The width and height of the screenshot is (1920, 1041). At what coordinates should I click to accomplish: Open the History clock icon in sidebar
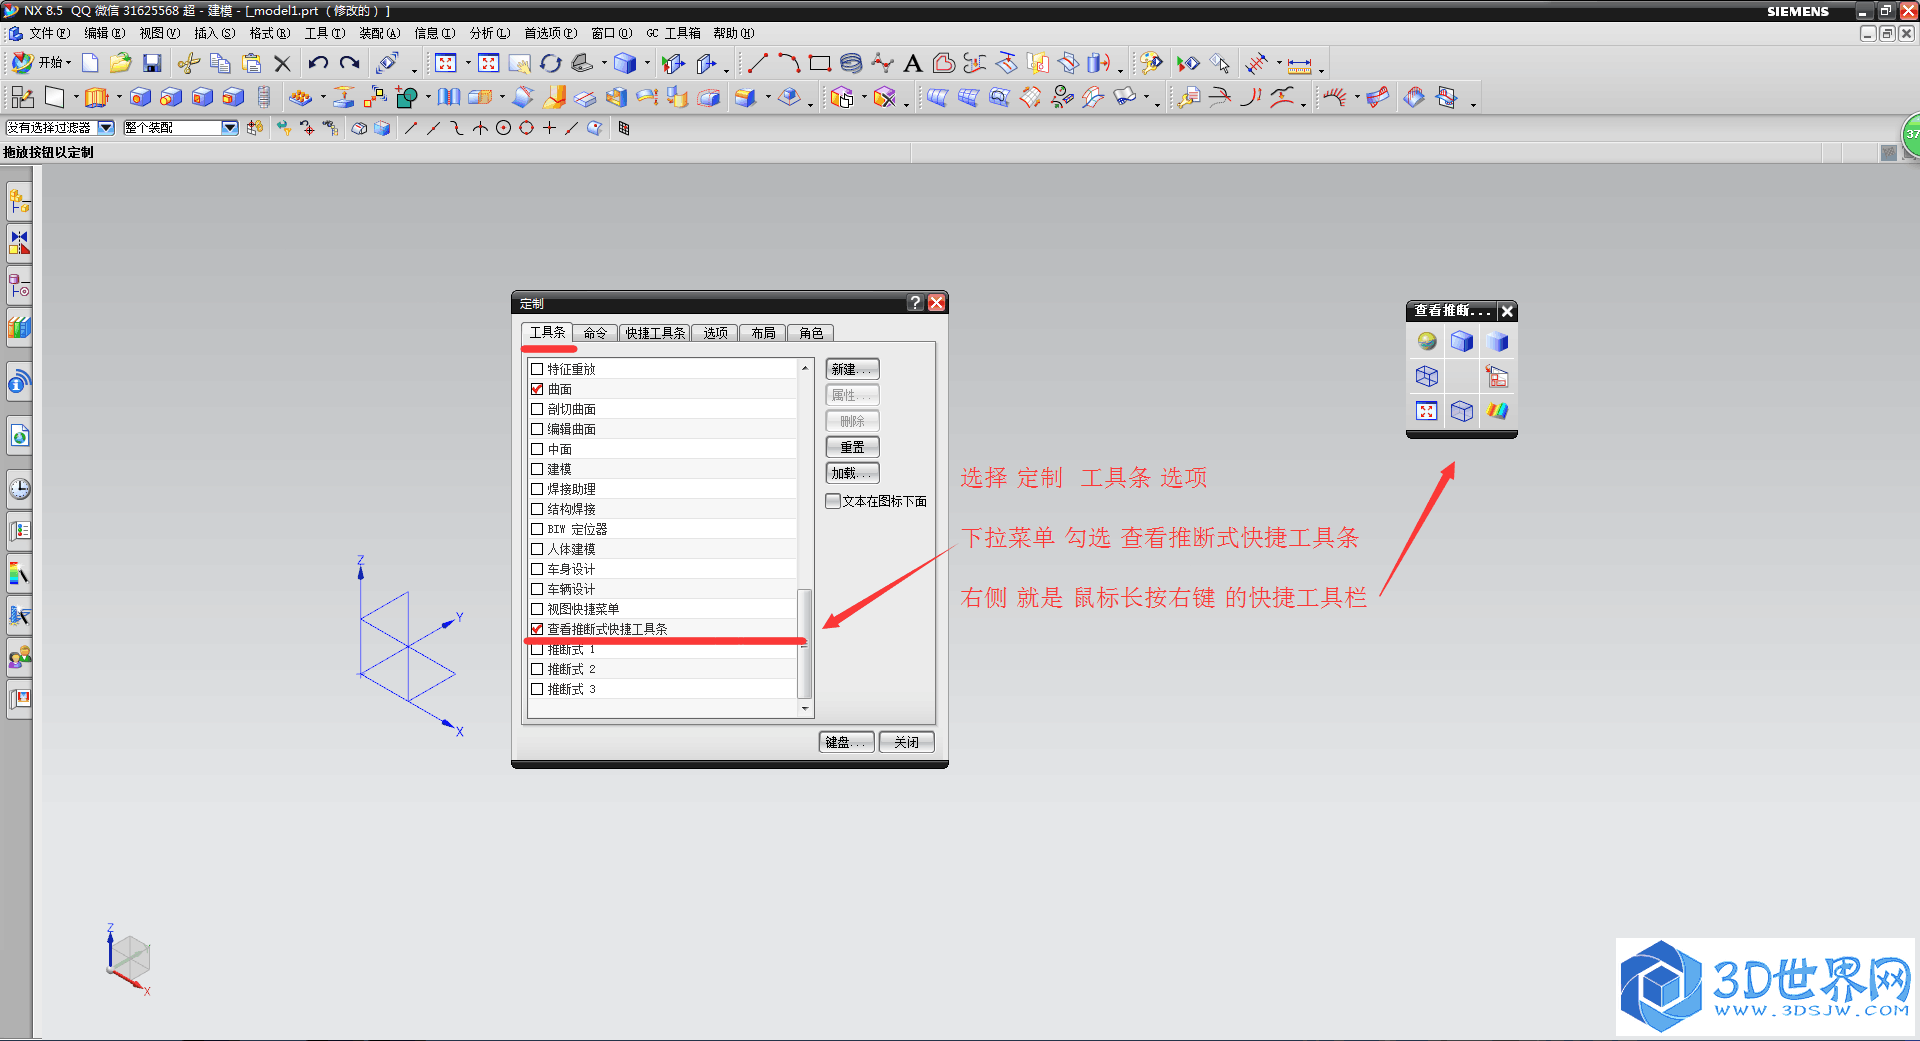pos(19,489)
